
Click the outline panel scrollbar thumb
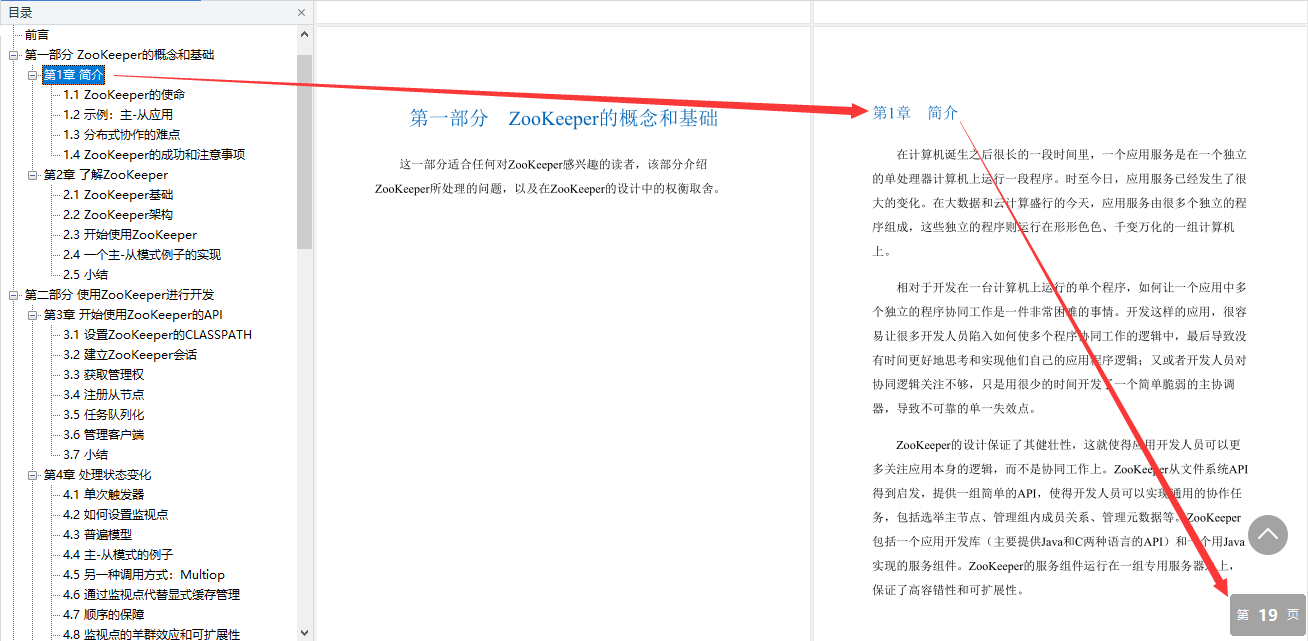(x=305, y=150)
